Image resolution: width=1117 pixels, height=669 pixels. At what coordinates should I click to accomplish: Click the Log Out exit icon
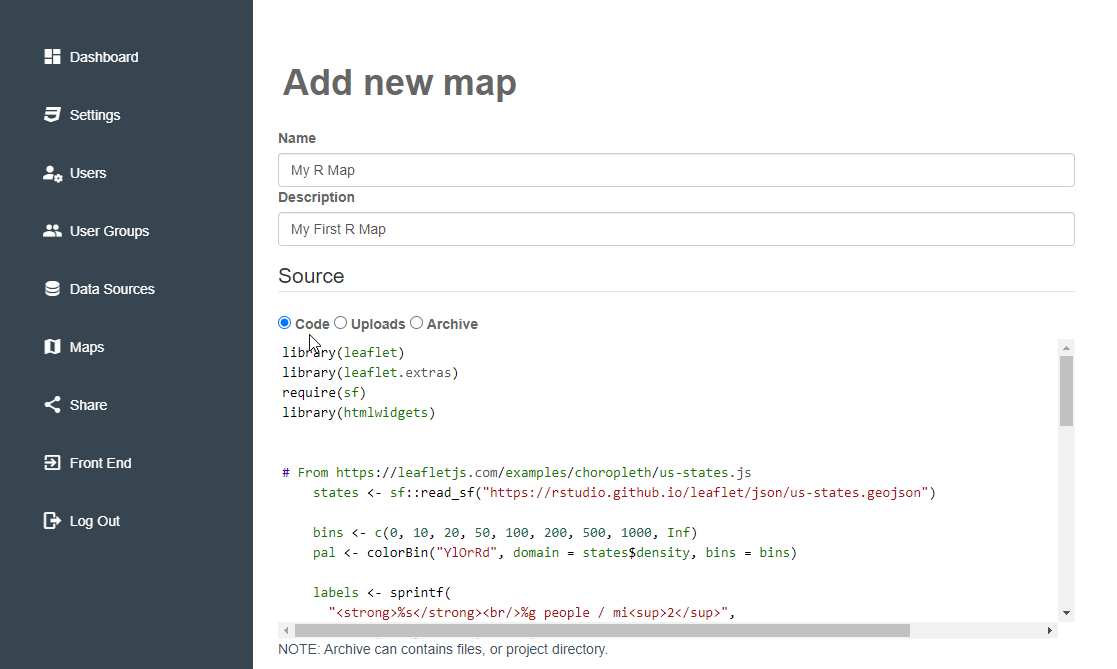(52, 521)
